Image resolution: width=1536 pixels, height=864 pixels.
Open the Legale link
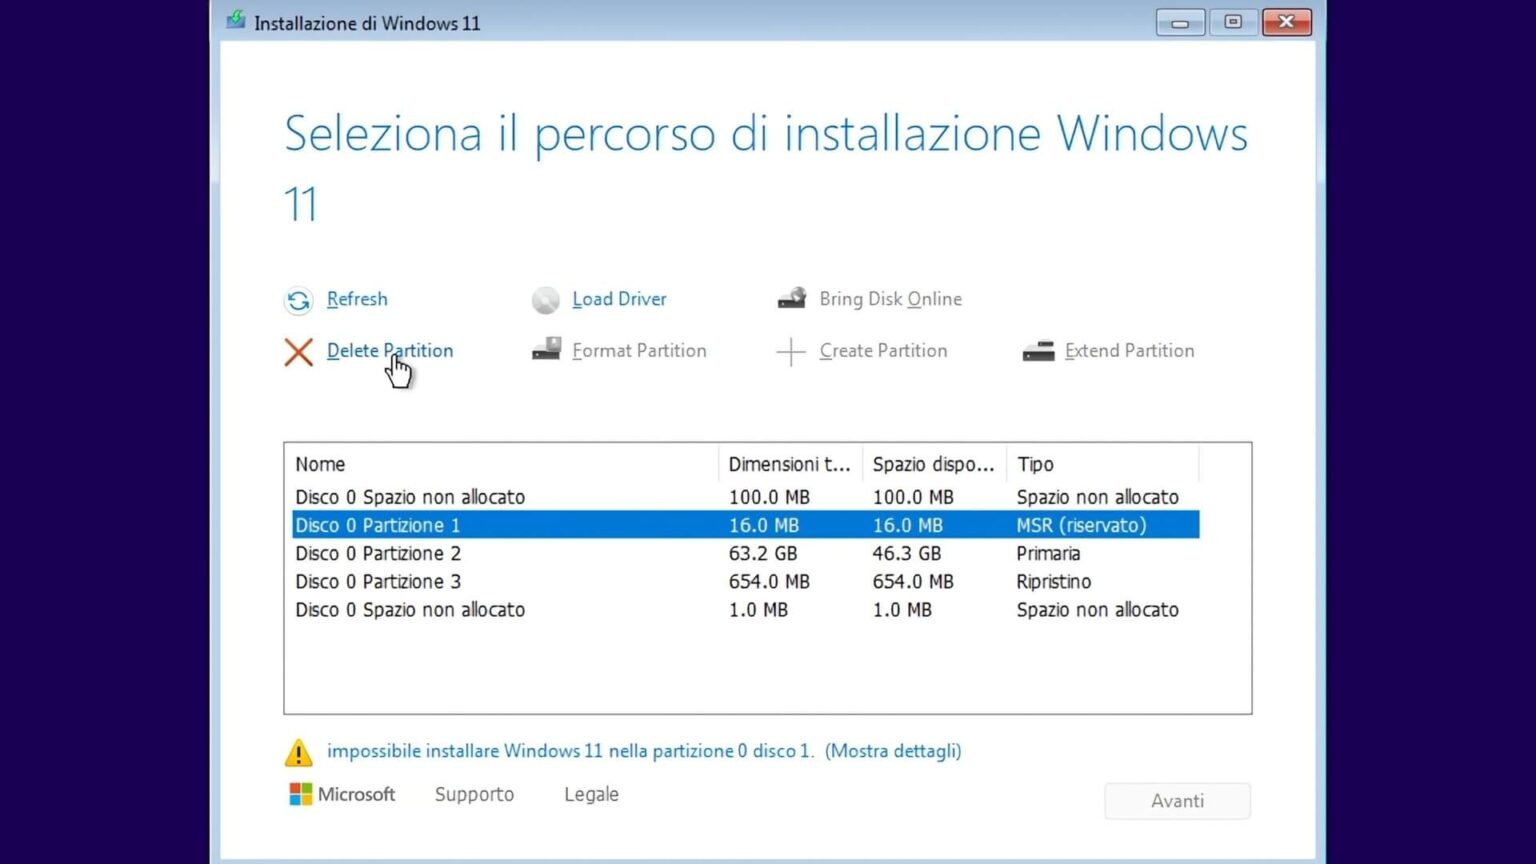click(x=591, y=793)
